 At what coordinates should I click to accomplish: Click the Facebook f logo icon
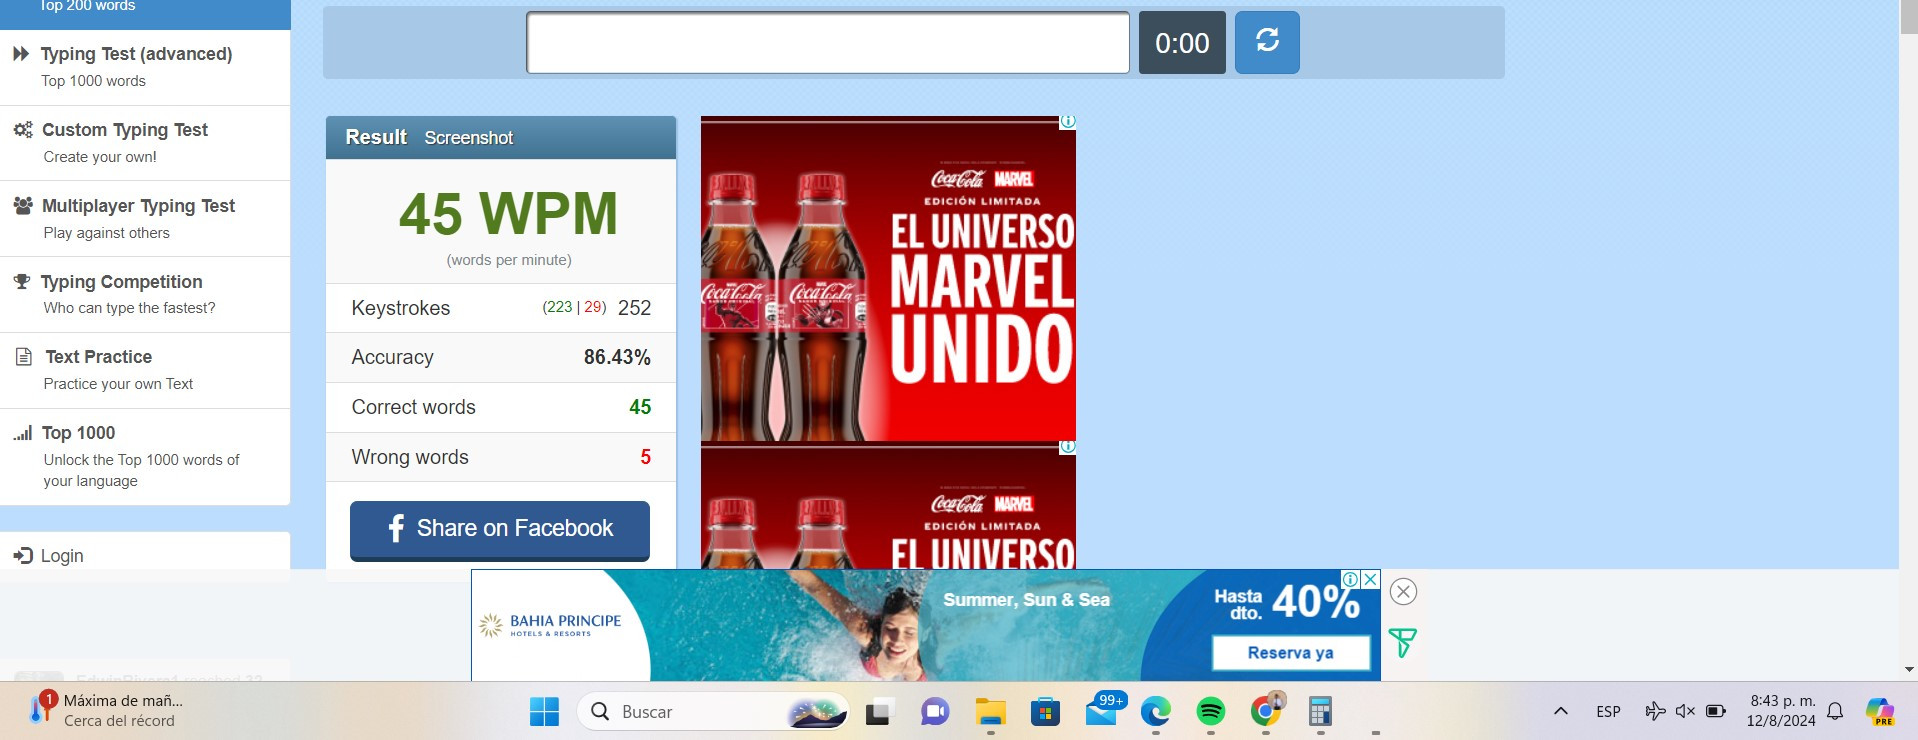click(396, 528)
